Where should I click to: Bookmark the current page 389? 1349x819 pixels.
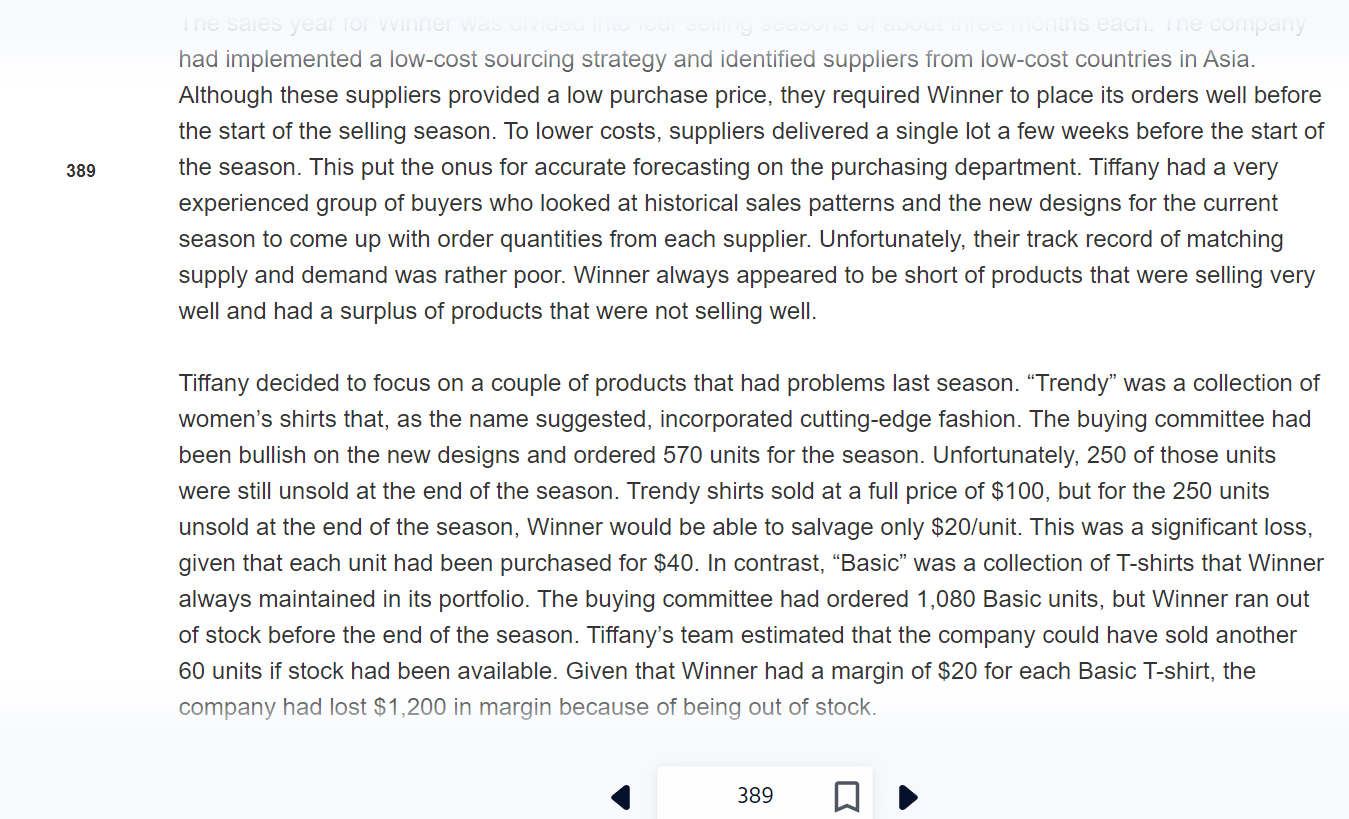pyautogui.click(x=846, y=797)
